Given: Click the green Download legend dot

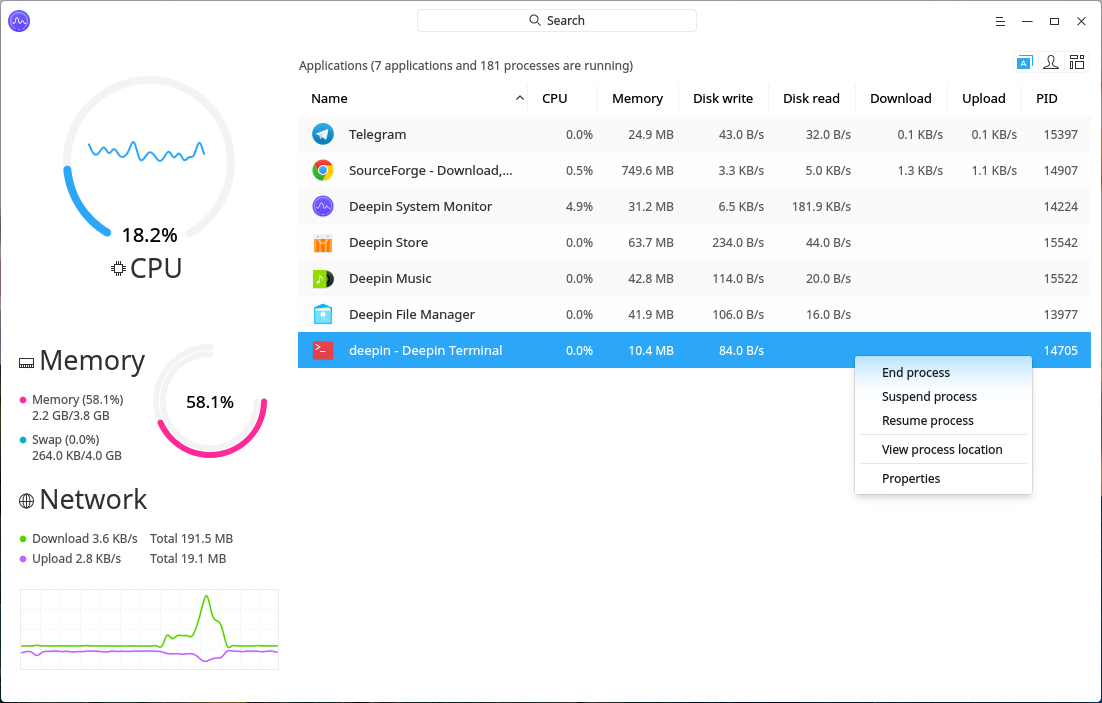Looking at the screenshot, I should [x=23, y=538].
